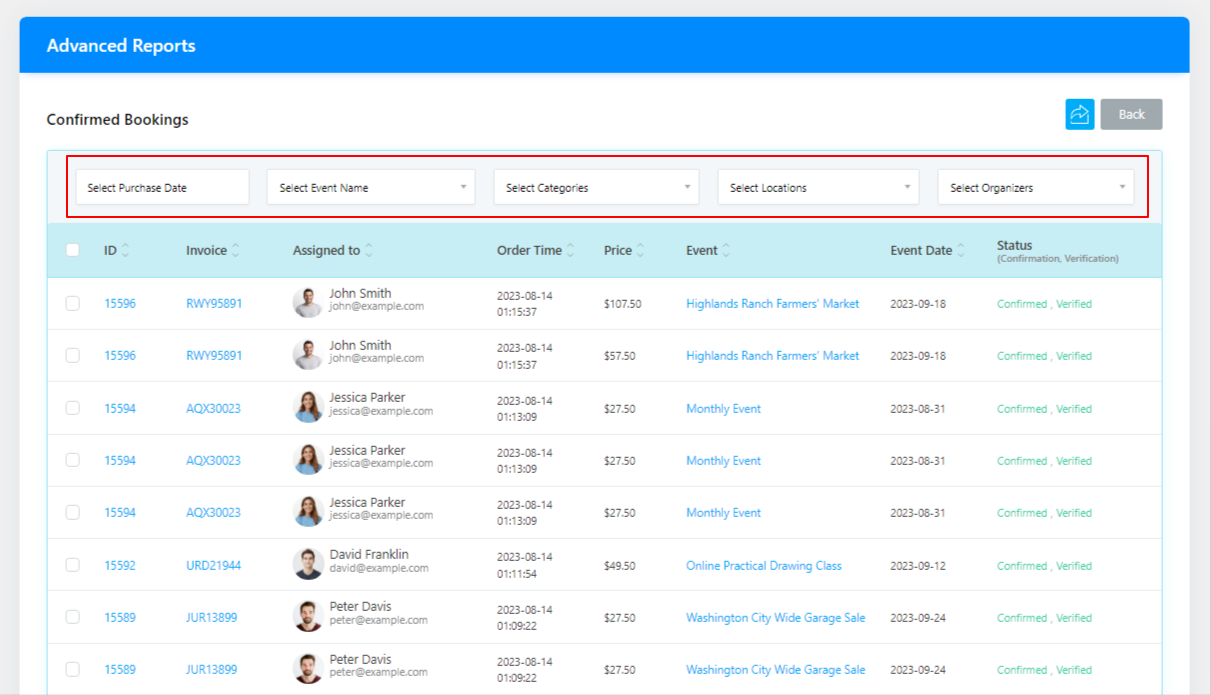Toggle sort arrows on Invoice column
Image resolution: width=1211 pixels, height=695 pixels.
(236, 251)
